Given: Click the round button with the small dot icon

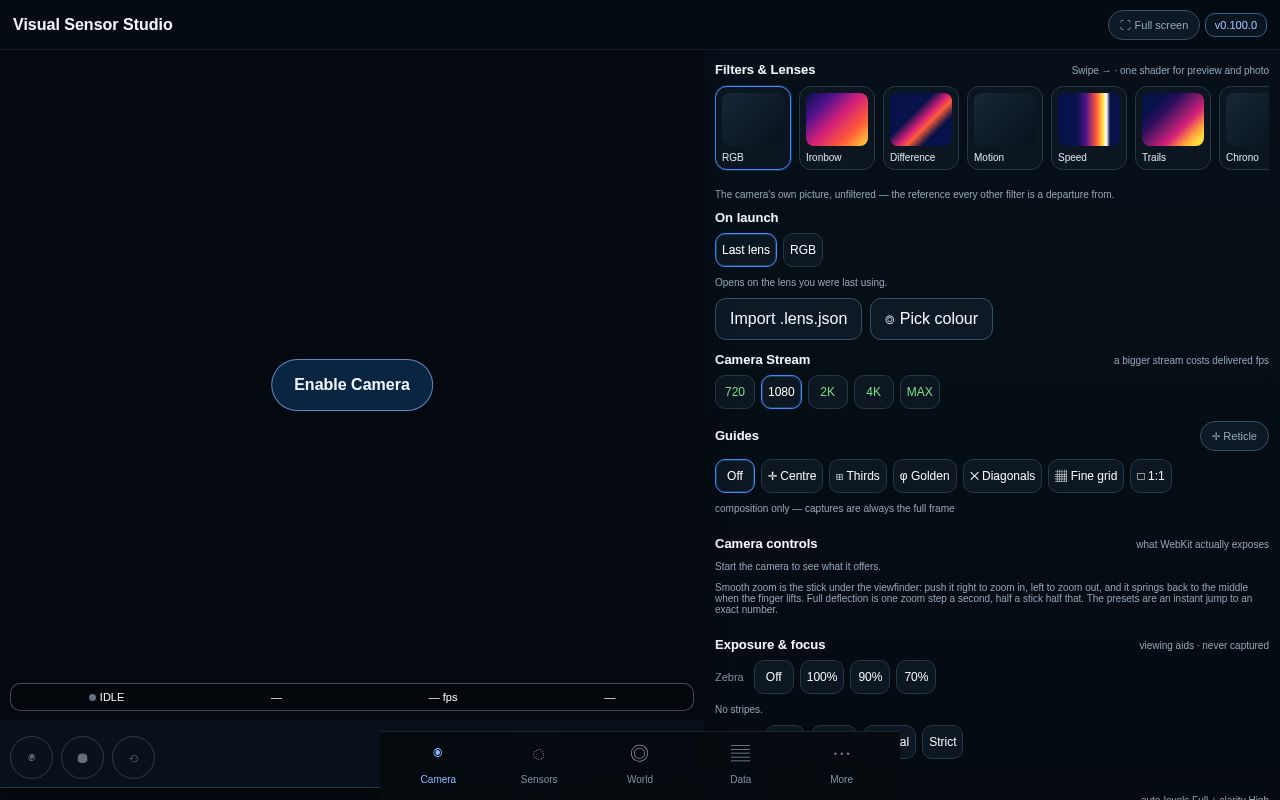Looking at the screenshot, I should (31, 758).
